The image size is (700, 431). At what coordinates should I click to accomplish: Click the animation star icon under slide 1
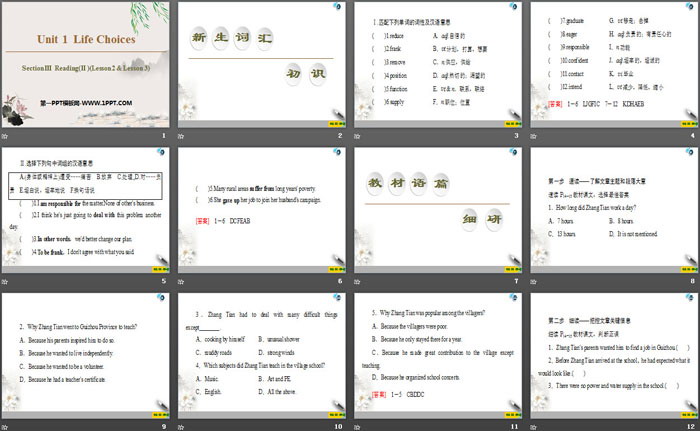coord(5,136)
